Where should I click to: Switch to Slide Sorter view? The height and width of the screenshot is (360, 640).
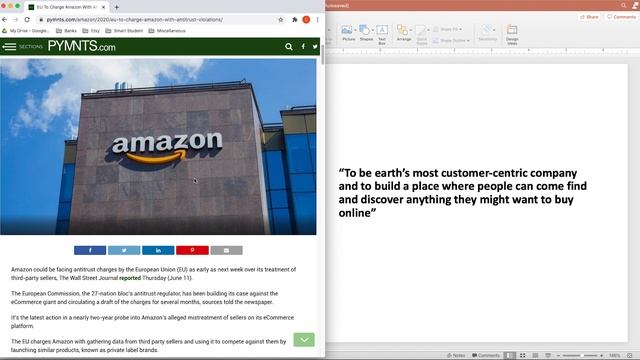522,356
